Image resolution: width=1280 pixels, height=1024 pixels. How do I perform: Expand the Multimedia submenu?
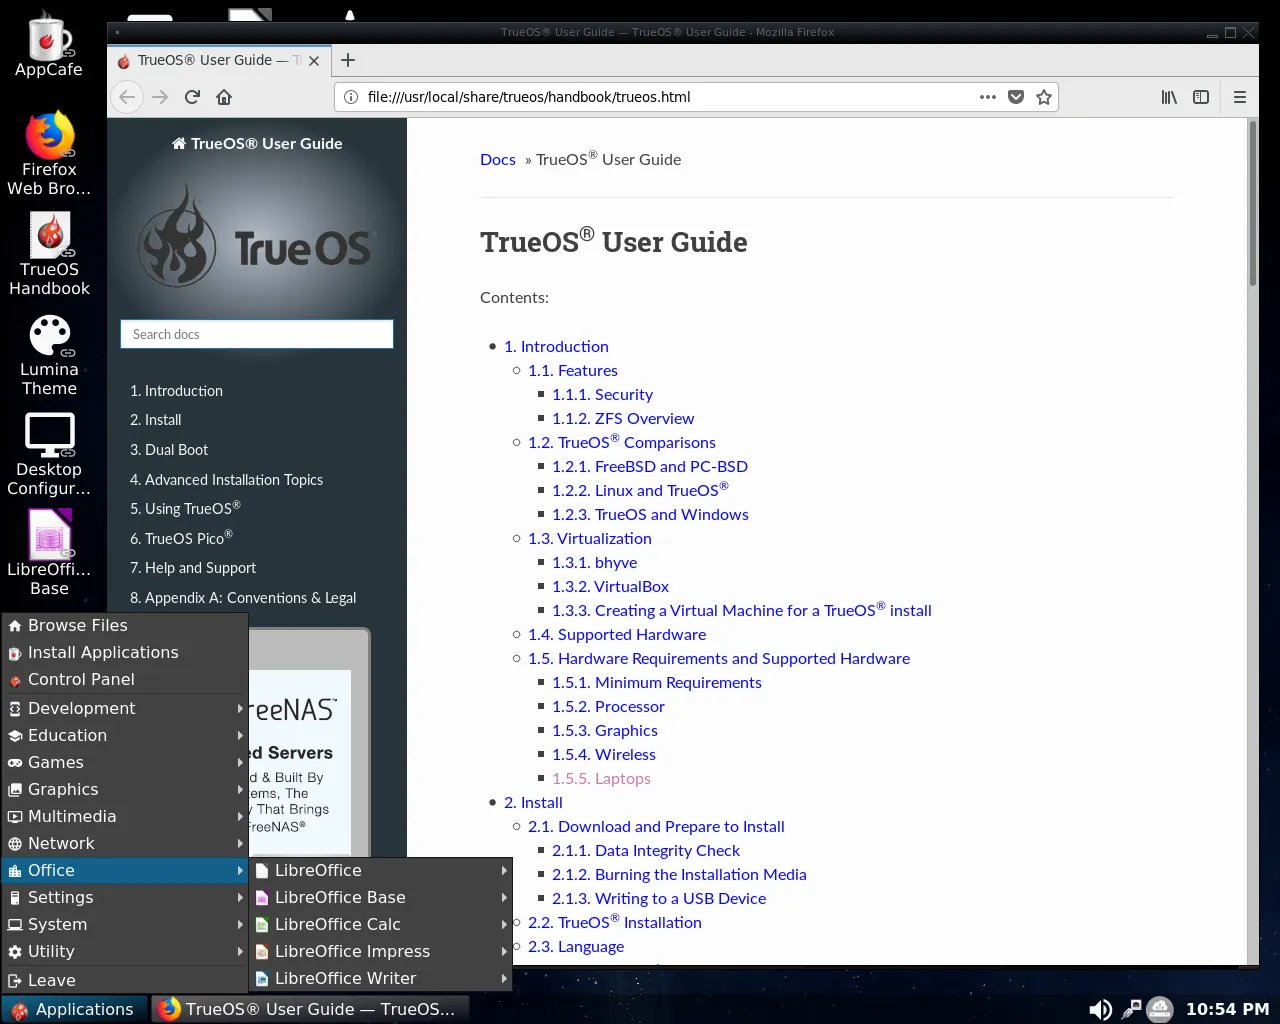pos(125,816)
